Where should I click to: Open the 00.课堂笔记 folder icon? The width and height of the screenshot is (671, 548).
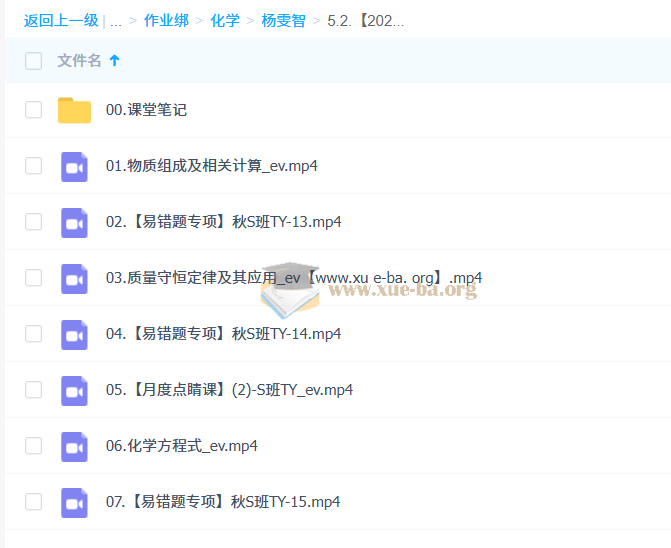74,110
